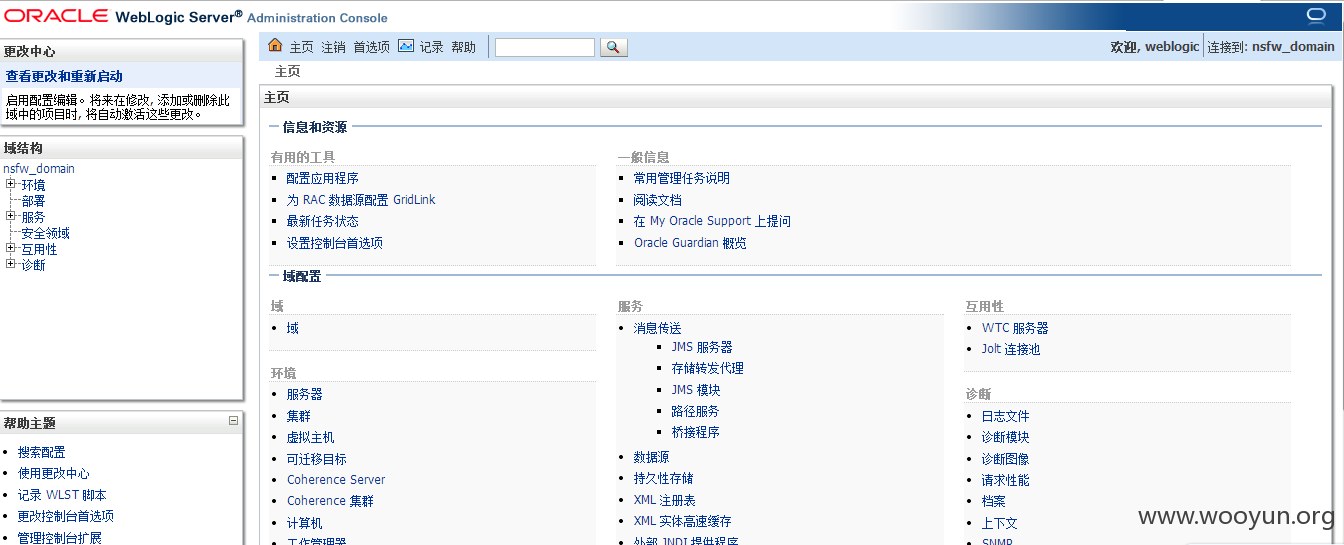1344x545 pixels.
Task: Open 日志文件 link under 诊断
Action: click(x=1005, y=416)
